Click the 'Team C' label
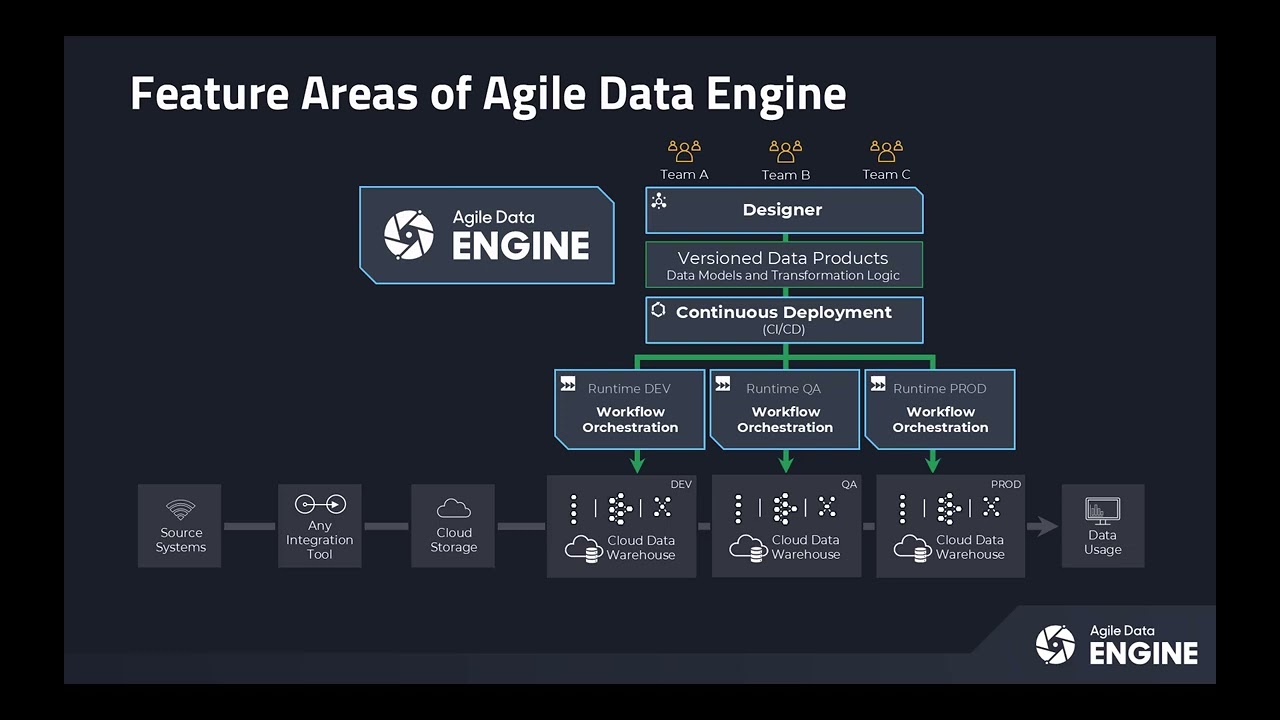1280x720 pixels. click(887, 175)
